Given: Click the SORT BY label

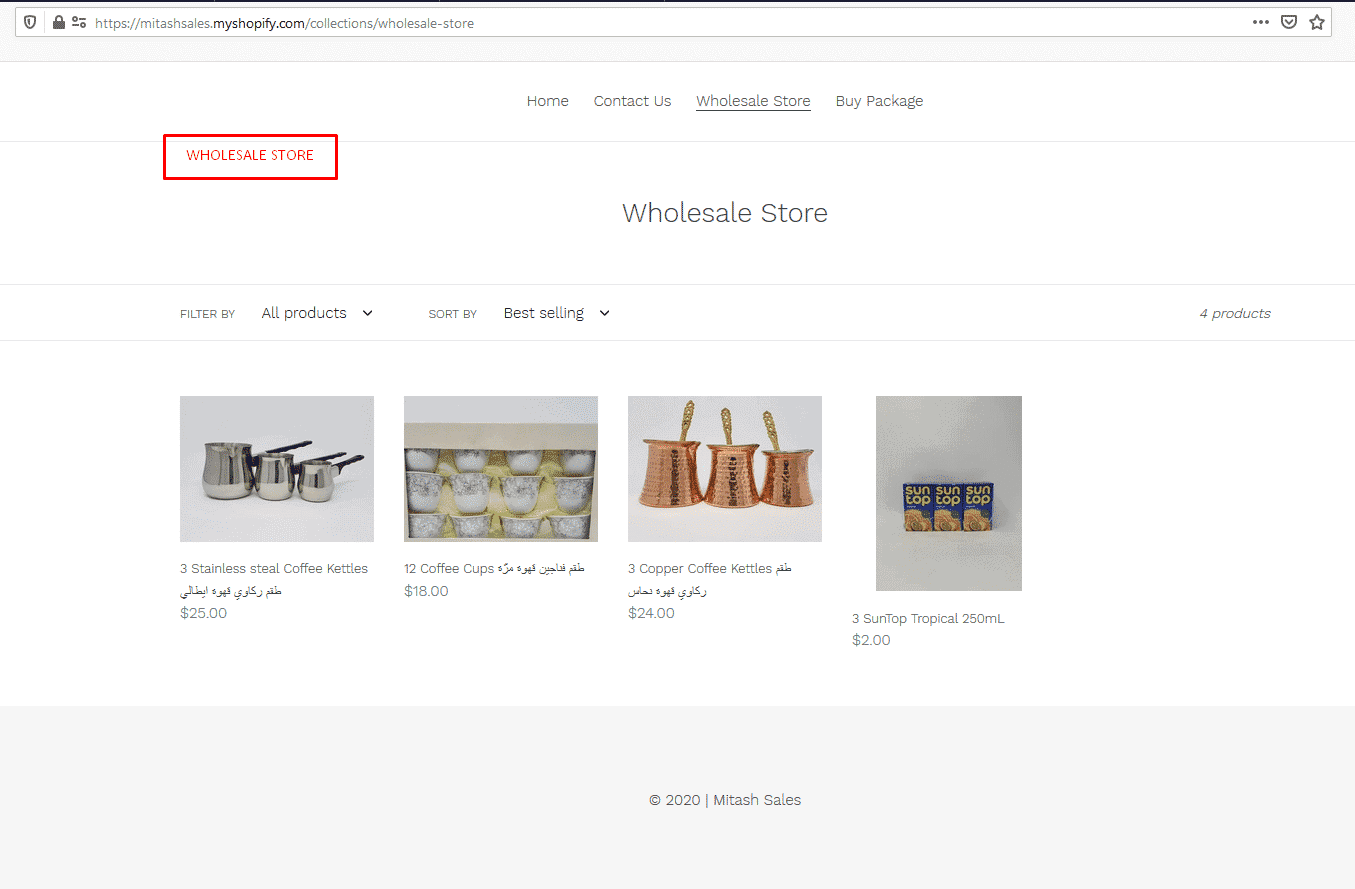Looking at the screenshot, I should point(452,314).
